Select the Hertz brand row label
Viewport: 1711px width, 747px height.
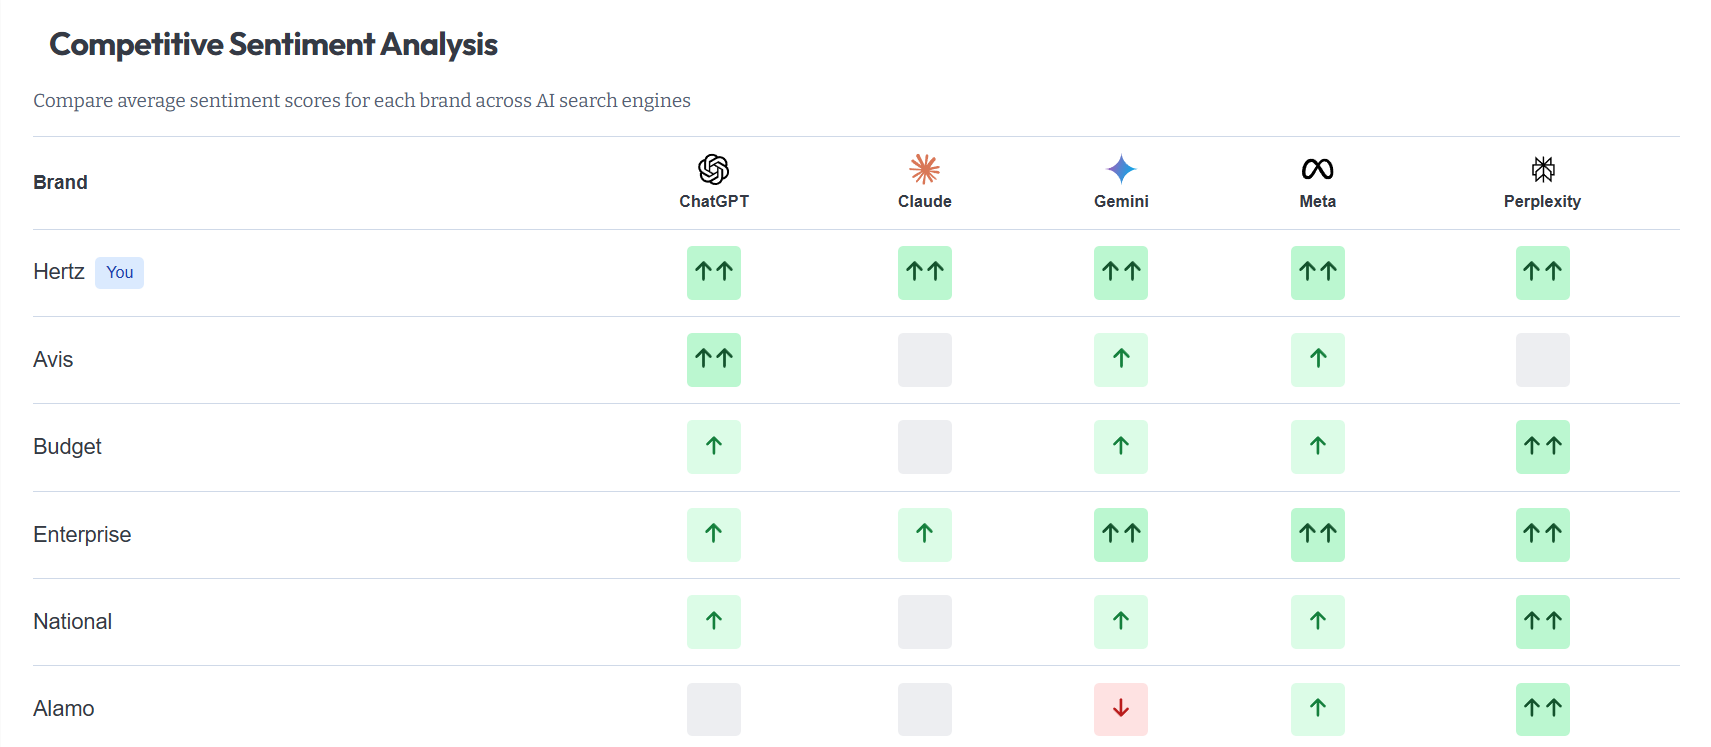point(58,272)
